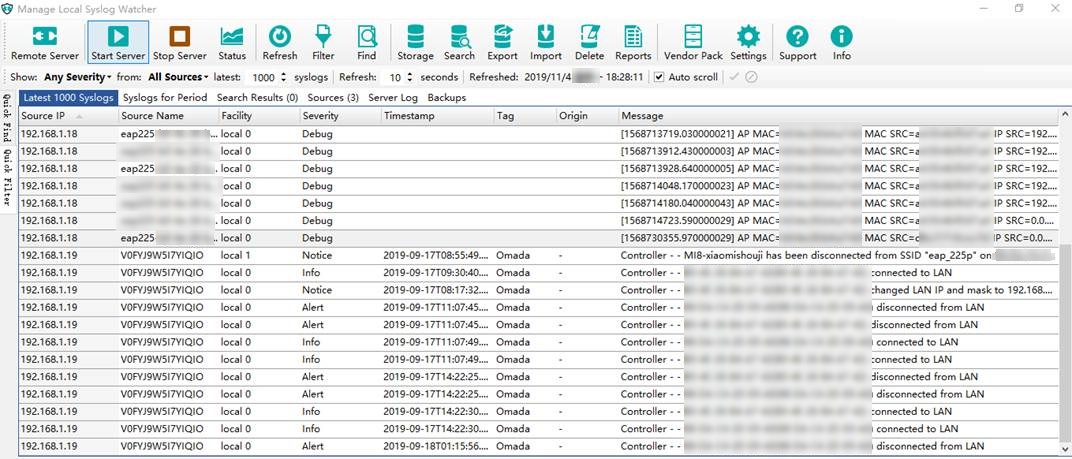This screenshot has width=1072, height=459.
Task: Click the Message column header
Action: (839, 116)
